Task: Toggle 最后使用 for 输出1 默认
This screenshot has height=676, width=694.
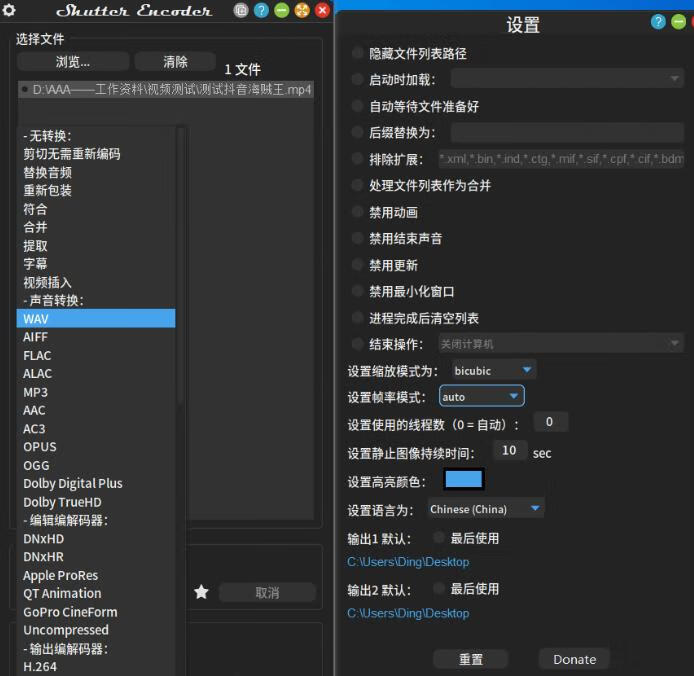Action: click(x=439, y=537)
